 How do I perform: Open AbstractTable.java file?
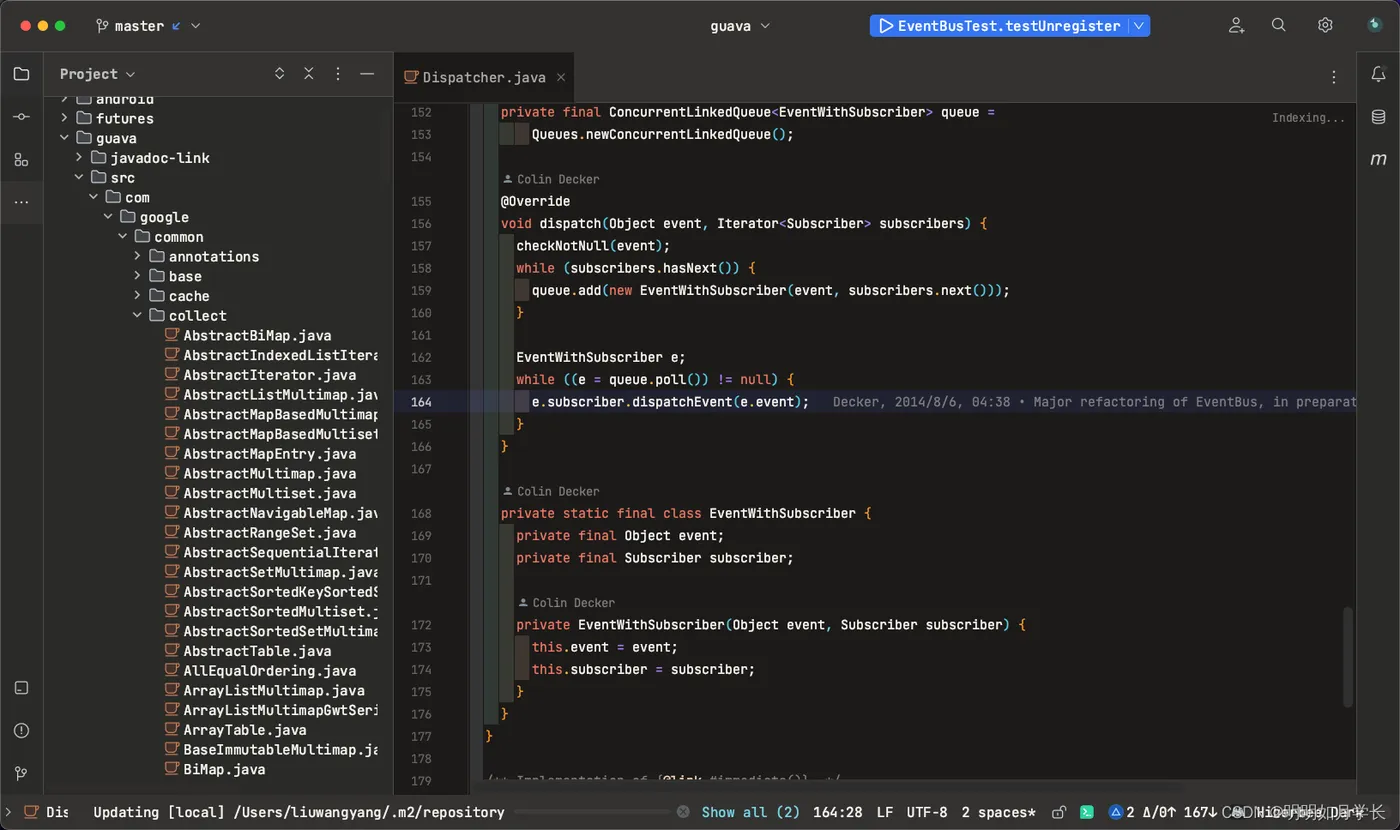[x=257, y=651]
